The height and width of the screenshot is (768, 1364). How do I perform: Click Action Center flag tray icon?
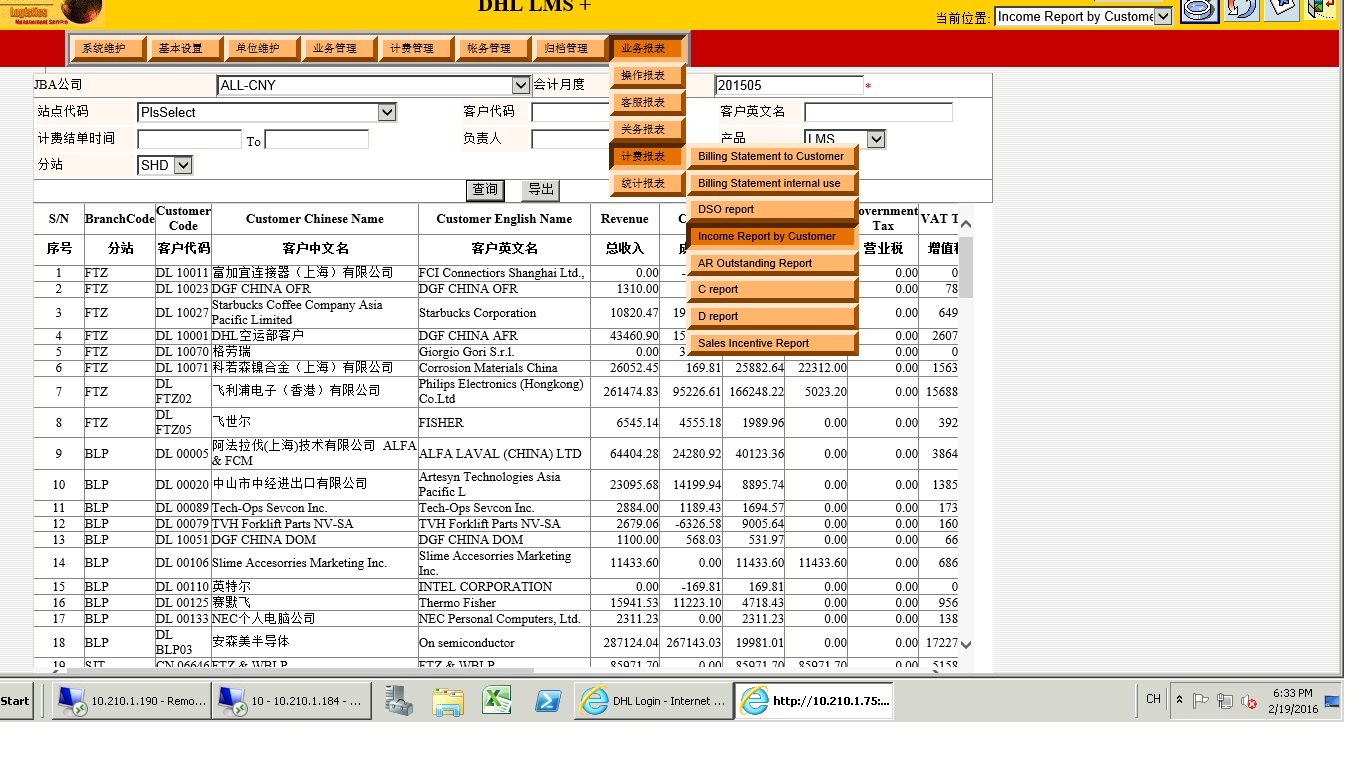click(x=1201, y=701)
